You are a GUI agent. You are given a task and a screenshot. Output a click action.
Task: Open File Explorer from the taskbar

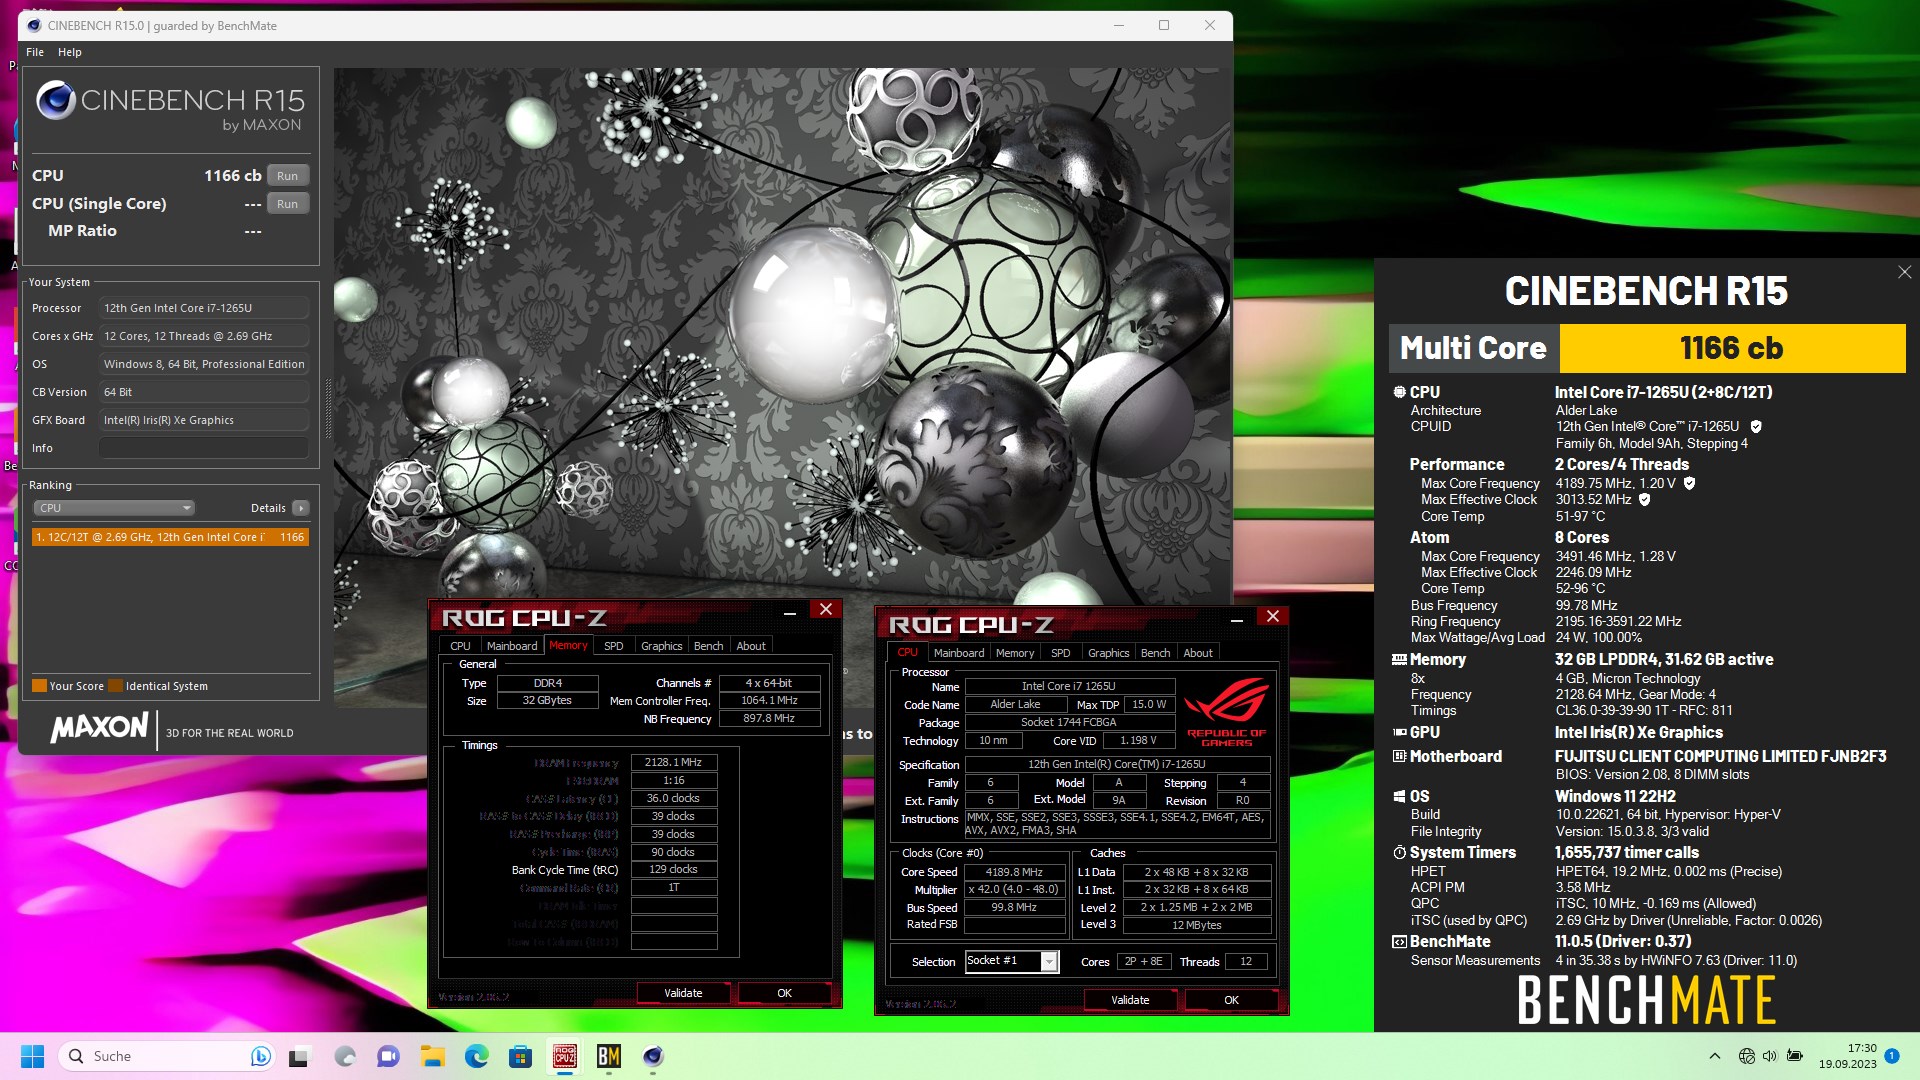[x=432, y=1056]
